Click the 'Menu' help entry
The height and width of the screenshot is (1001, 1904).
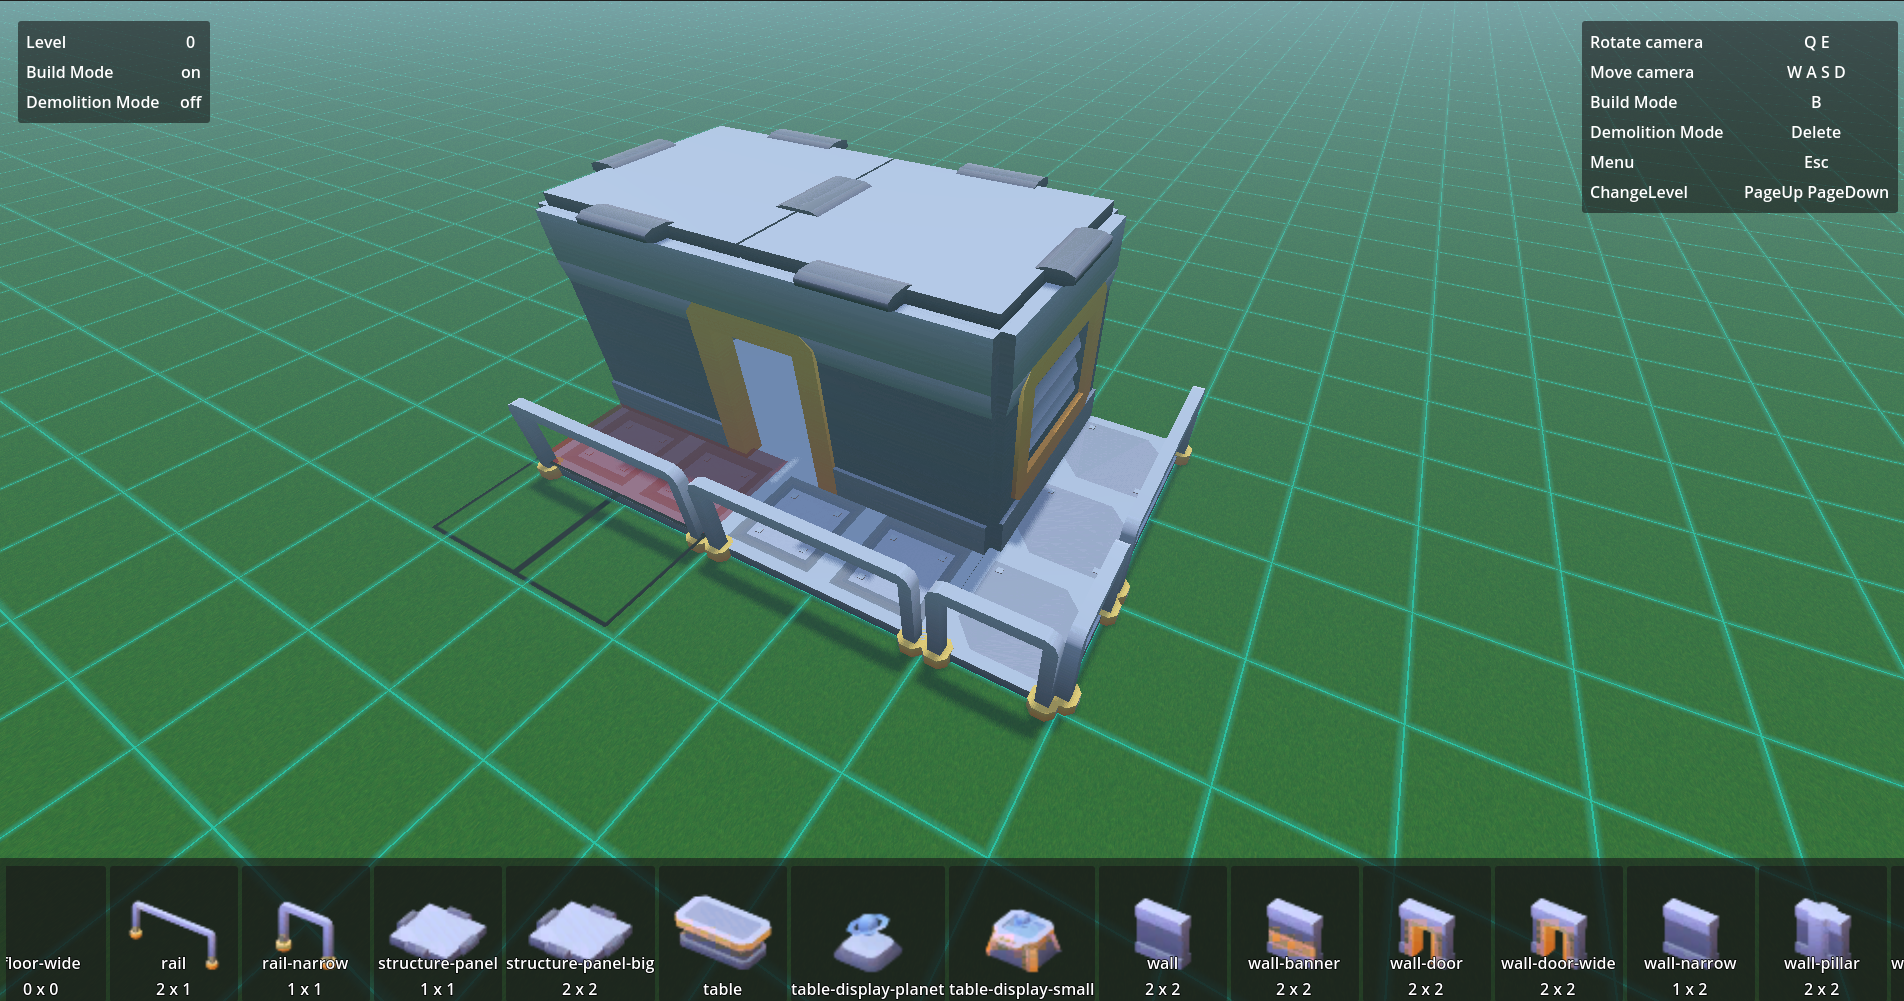[x=1612, y=162]
